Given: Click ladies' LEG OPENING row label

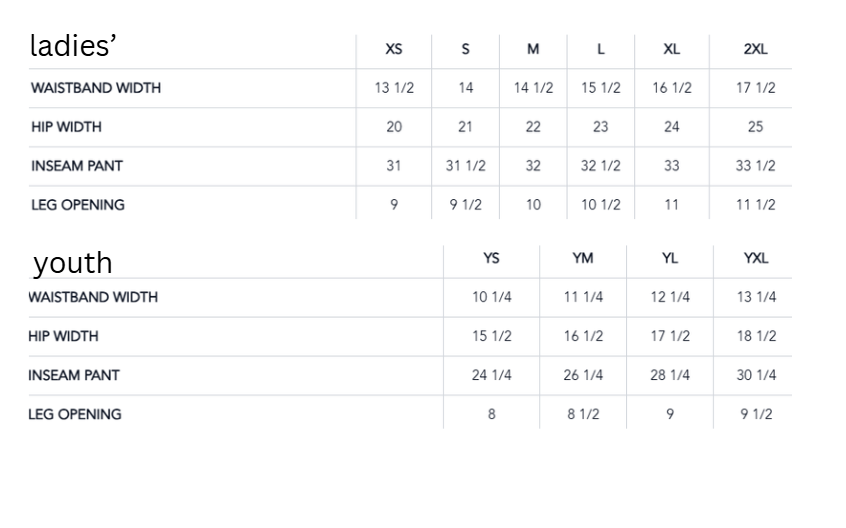Looking at the screenshot, I should [x=78, y=205].
